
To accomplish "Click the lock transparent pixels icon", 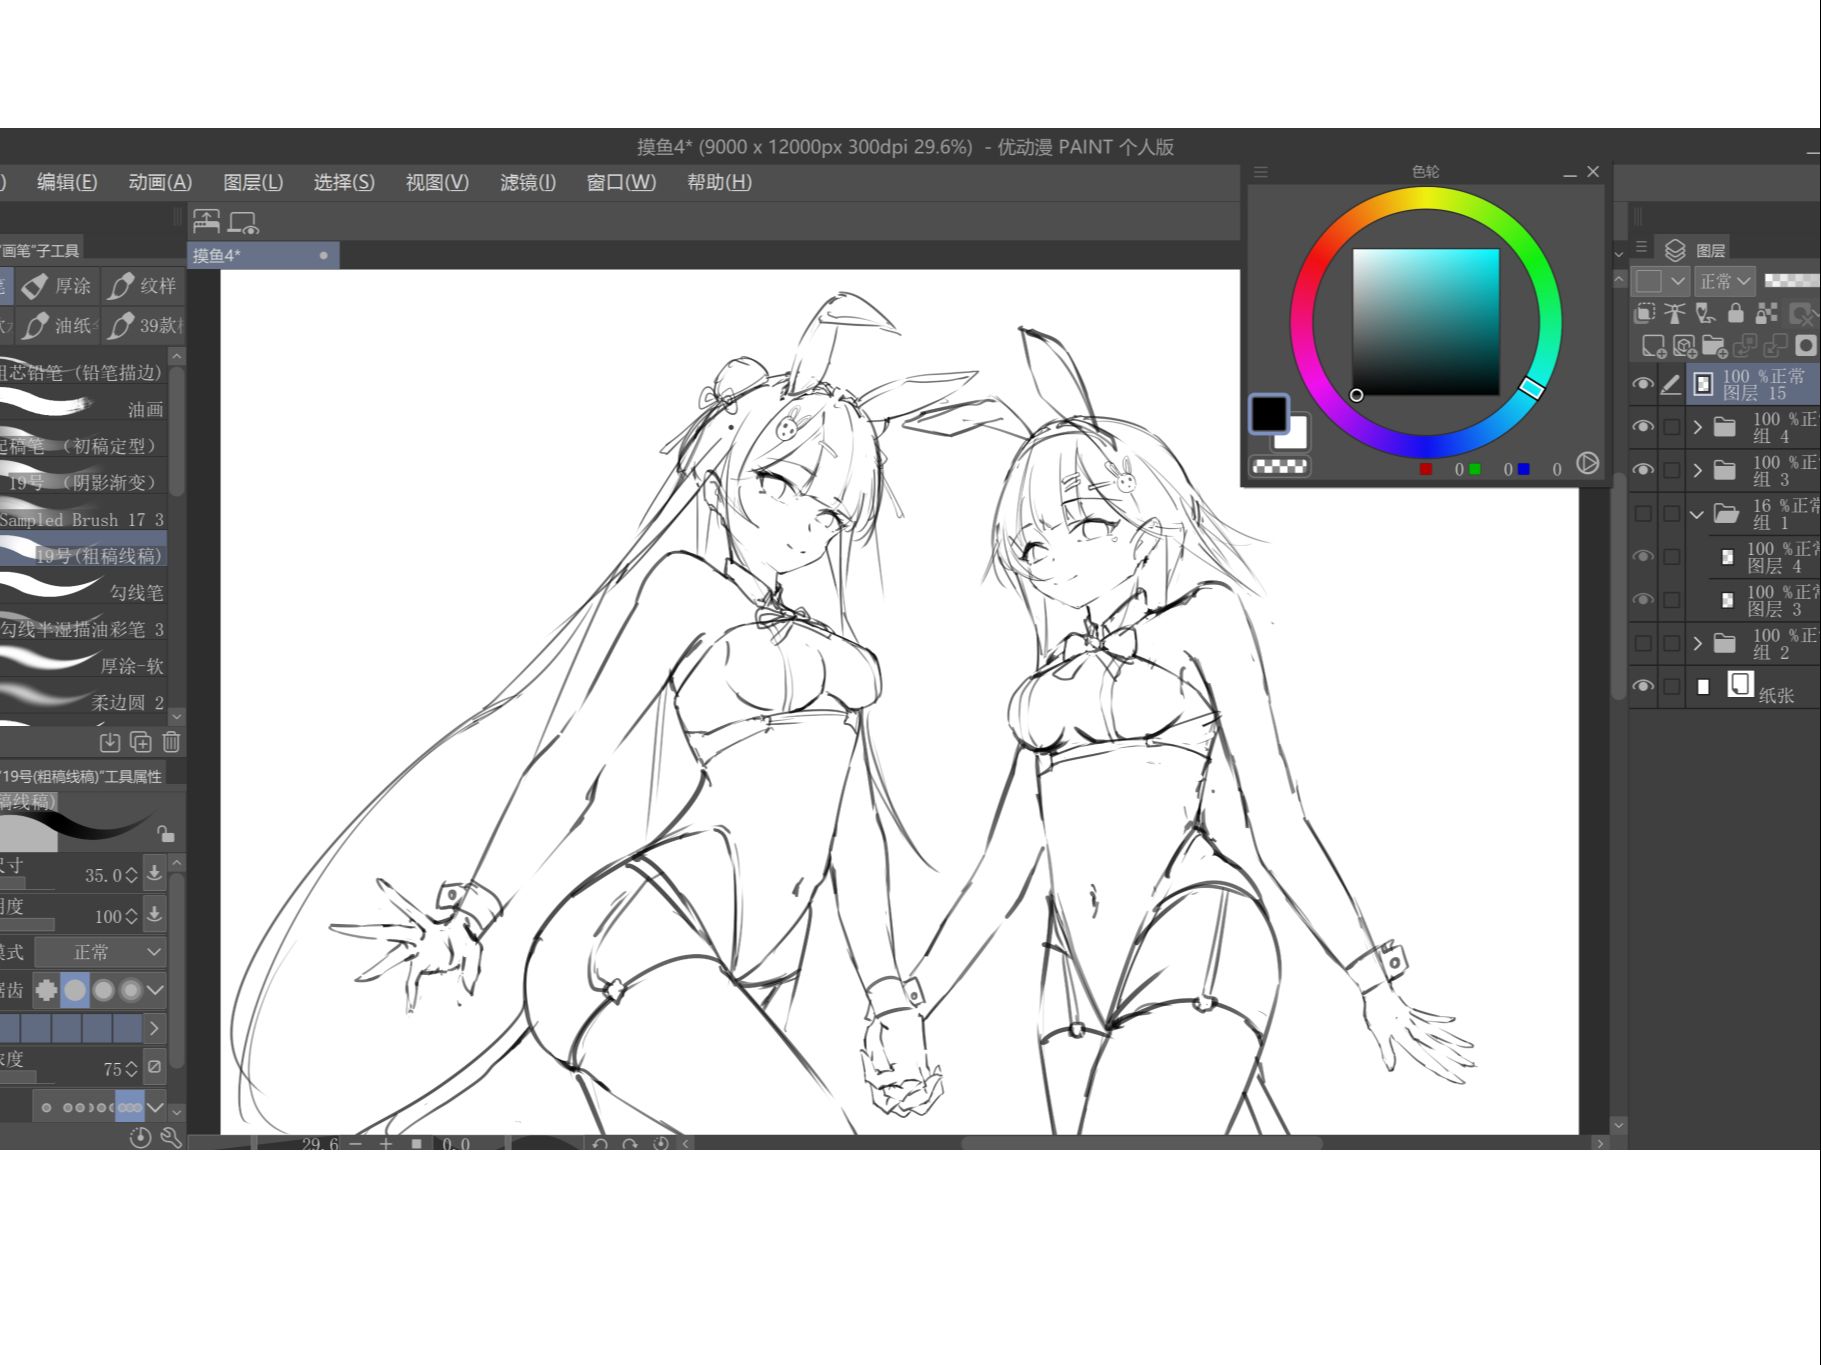I will click(x=1767, y=313).
